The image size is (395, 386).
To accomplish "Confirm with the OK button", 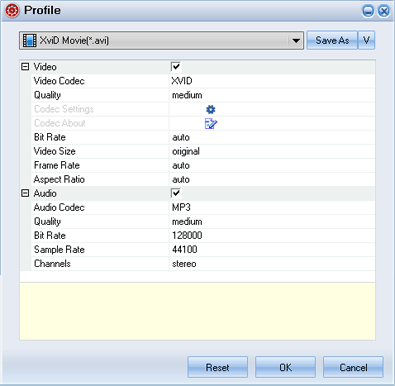I will [x=285, y=367].
